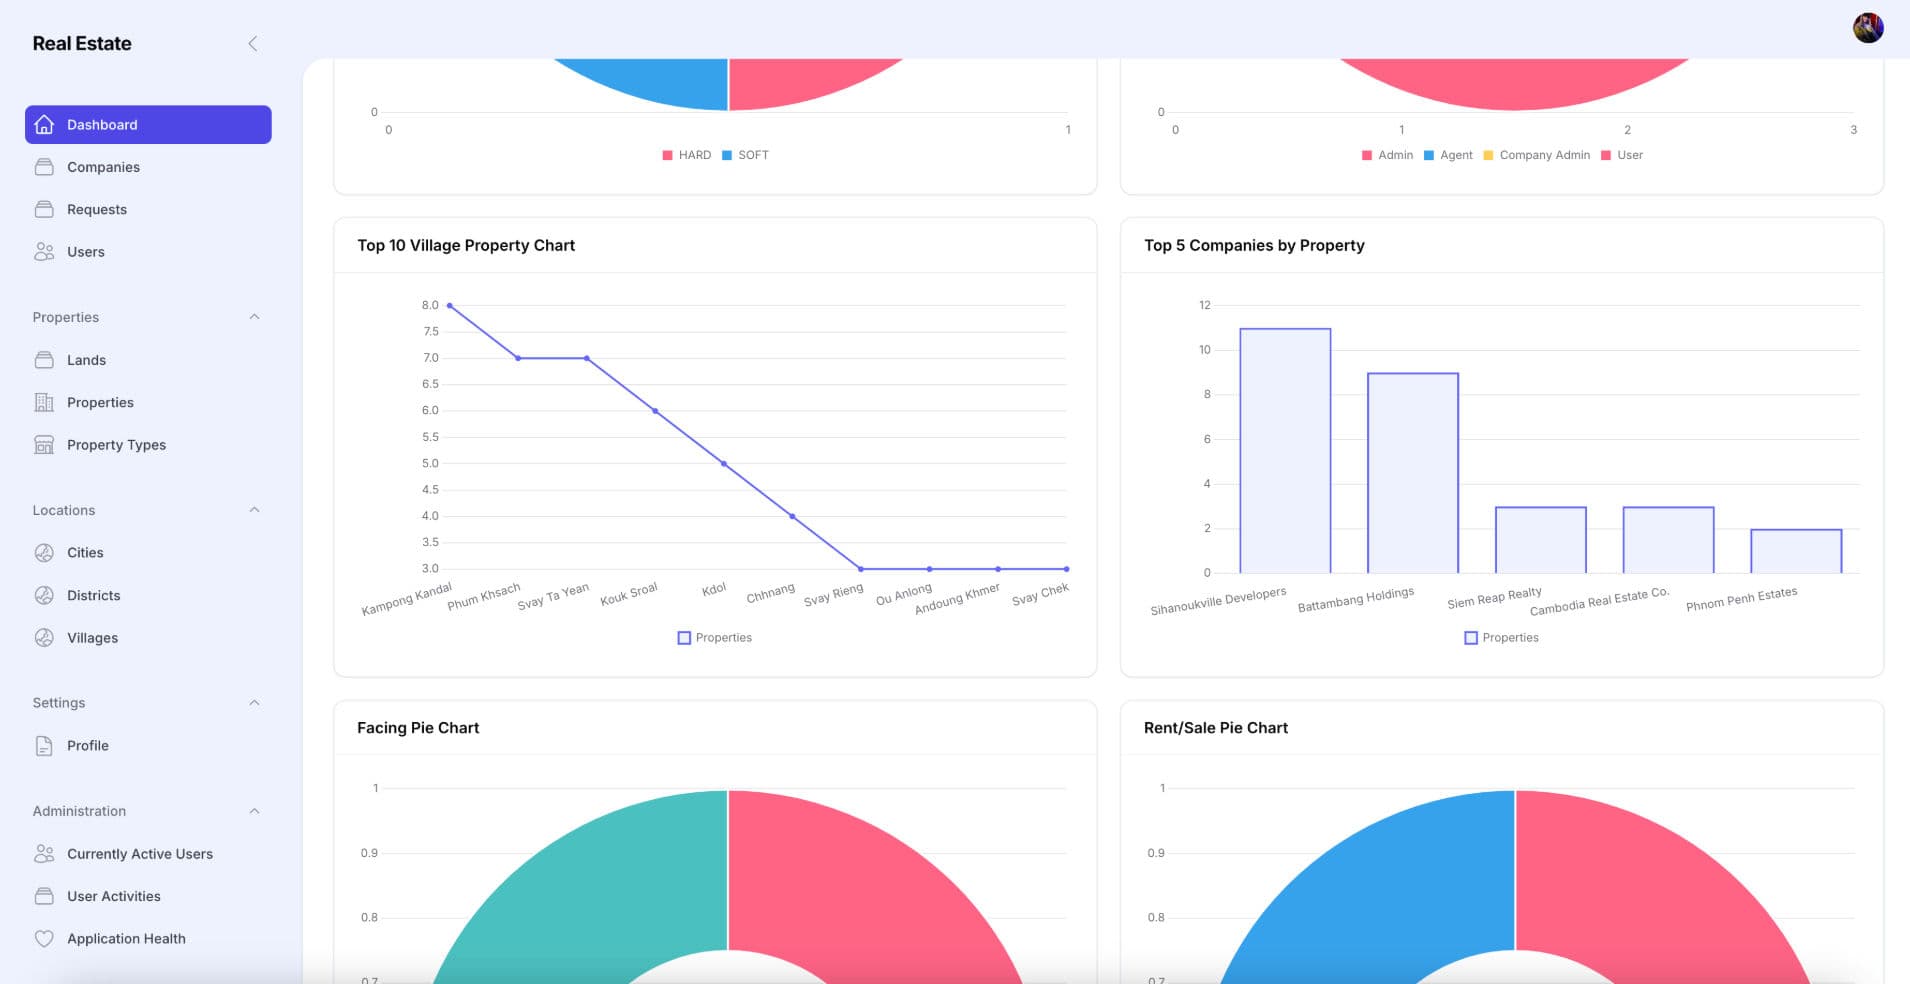This screenshot has width=1910, height=984.
Task: Collapse the Locations sidebar section
Action: (x=254, y=510)
